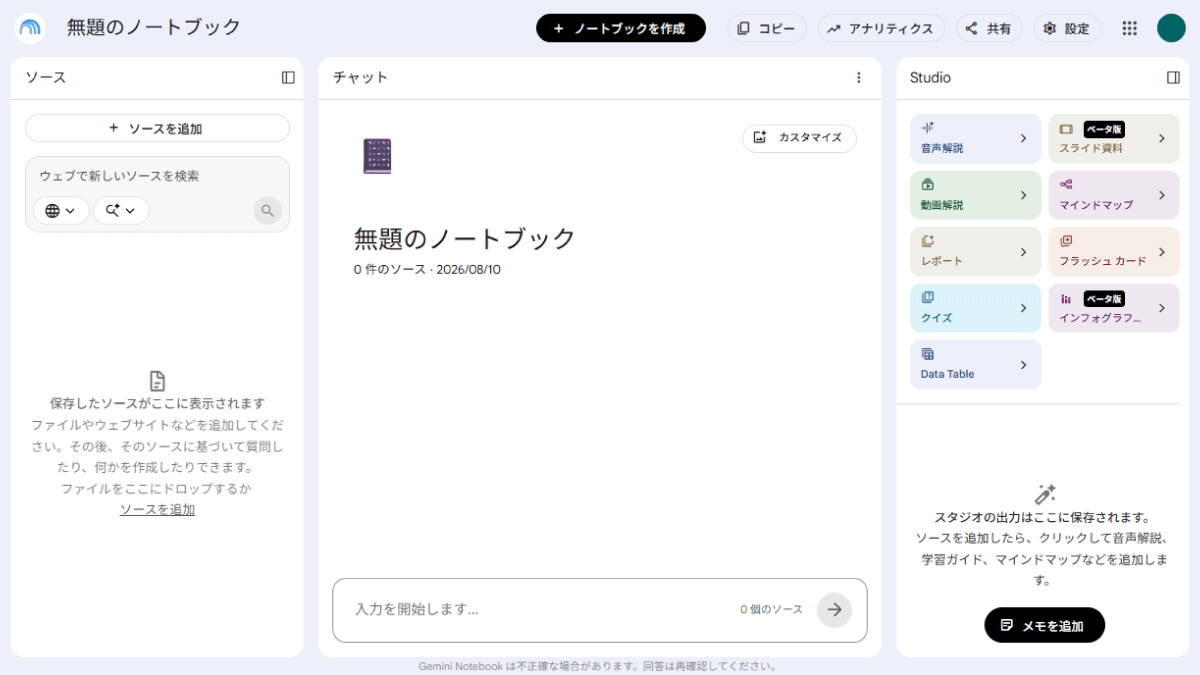Click the document icon in the empty sources area

pos(157,381)
